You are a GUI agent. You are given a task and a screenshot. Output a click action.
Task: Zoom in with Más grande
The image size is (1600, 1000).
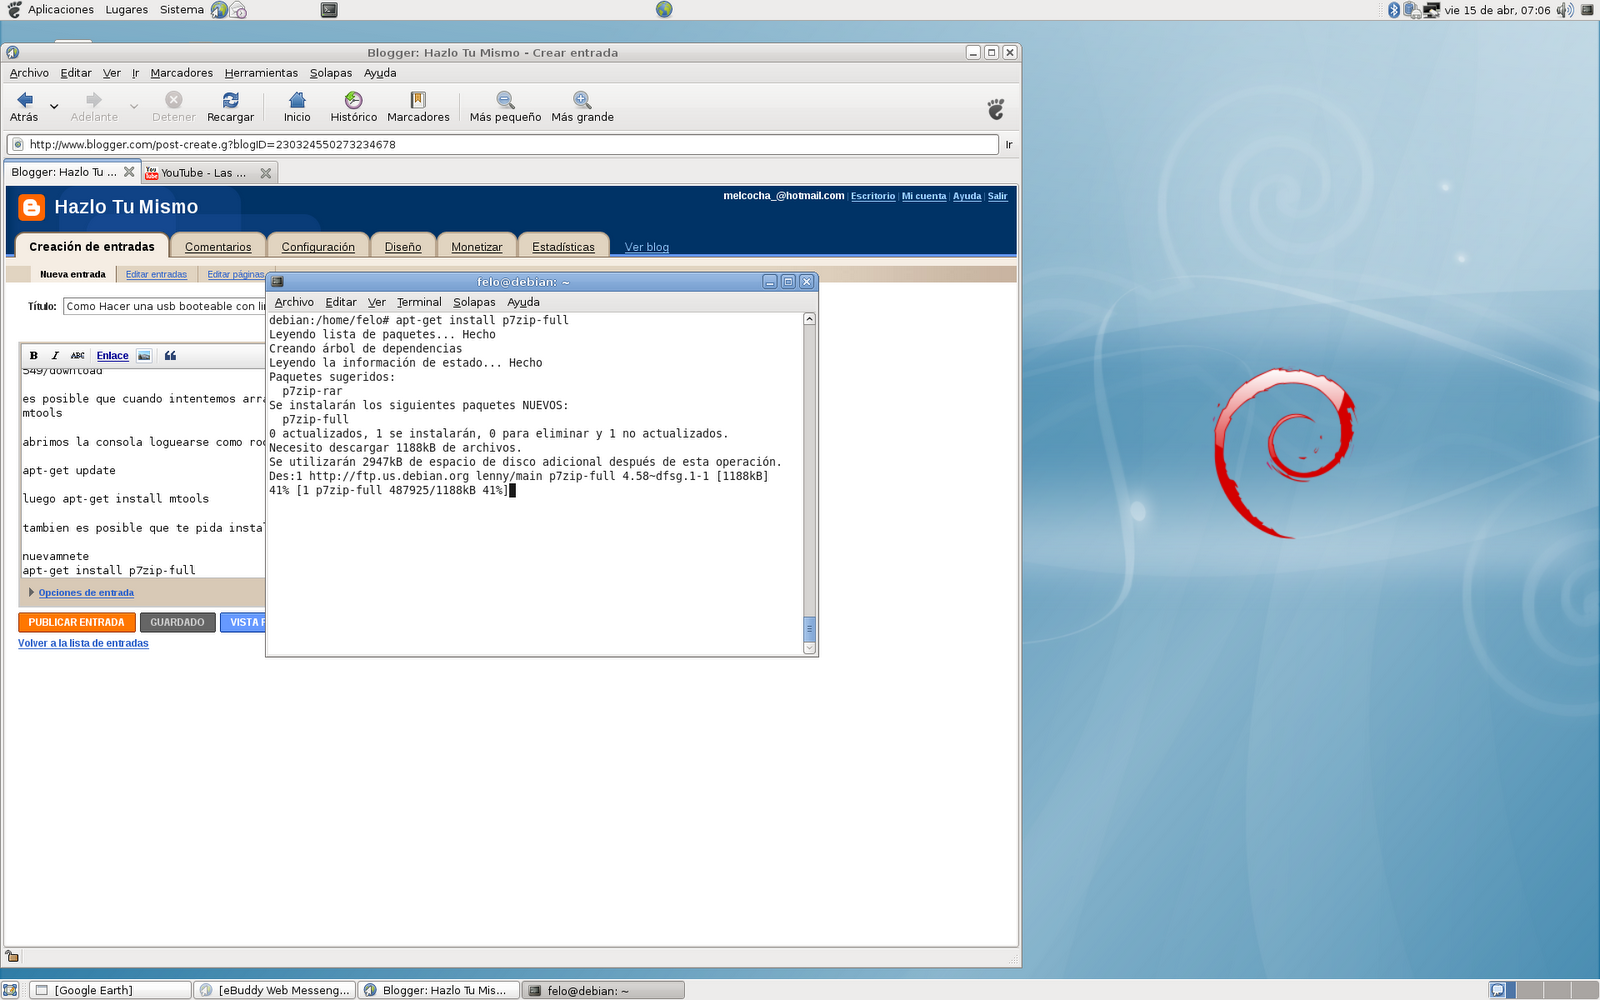pos(582,106)
